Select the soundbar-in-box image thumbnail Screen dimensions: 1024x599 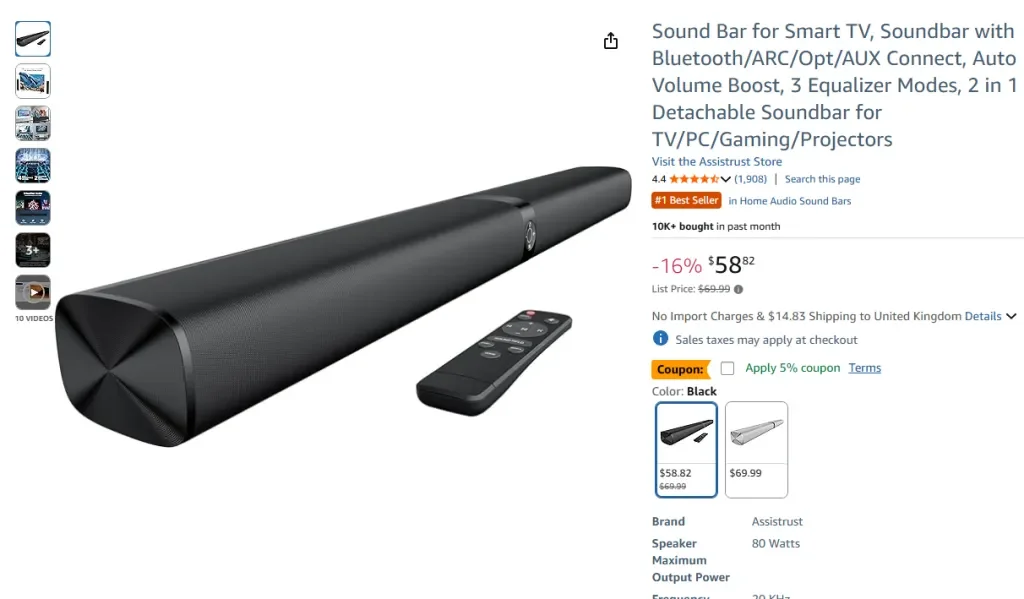coord(33,80)
